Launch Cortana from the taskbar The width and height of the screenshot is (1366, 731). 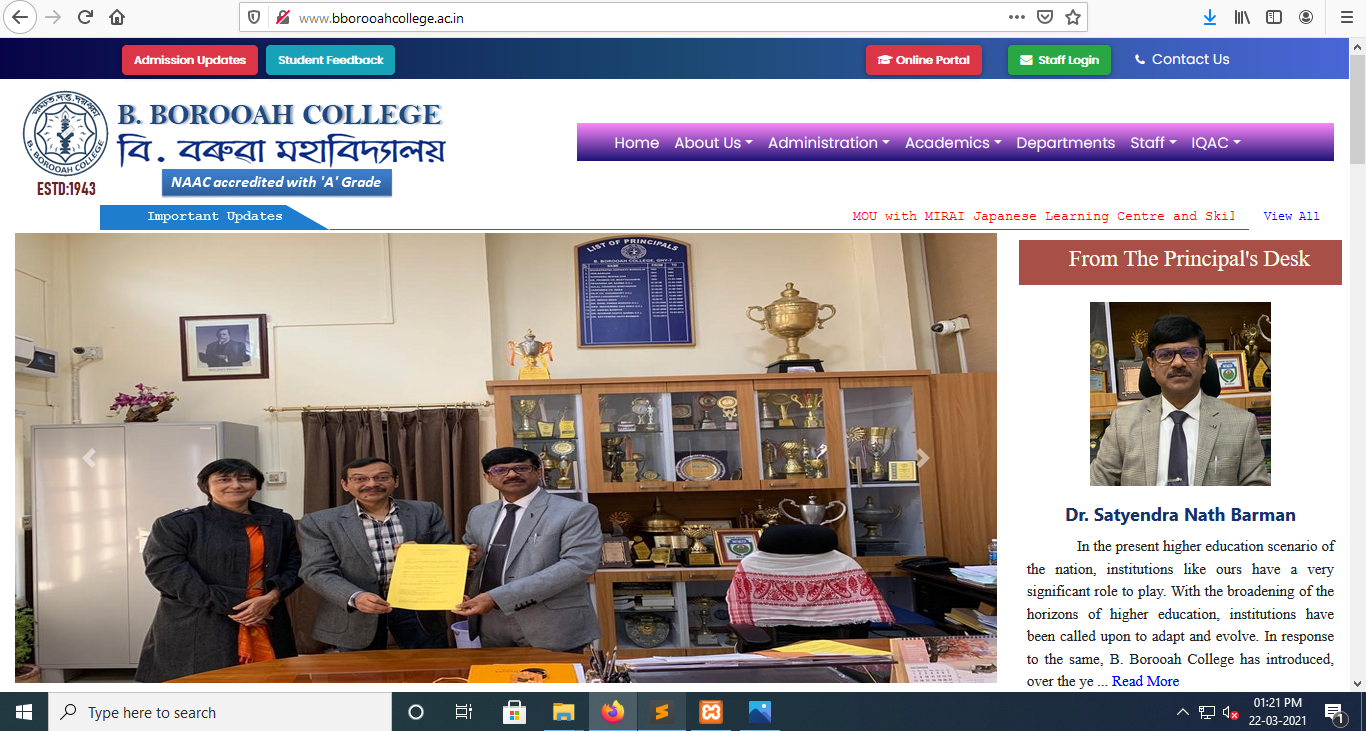[416, 712]
